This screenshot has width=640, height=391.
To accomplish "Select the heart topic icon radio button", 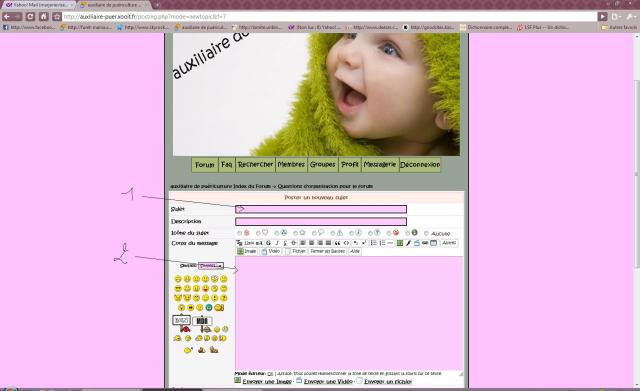I will [x=258, y=233].
